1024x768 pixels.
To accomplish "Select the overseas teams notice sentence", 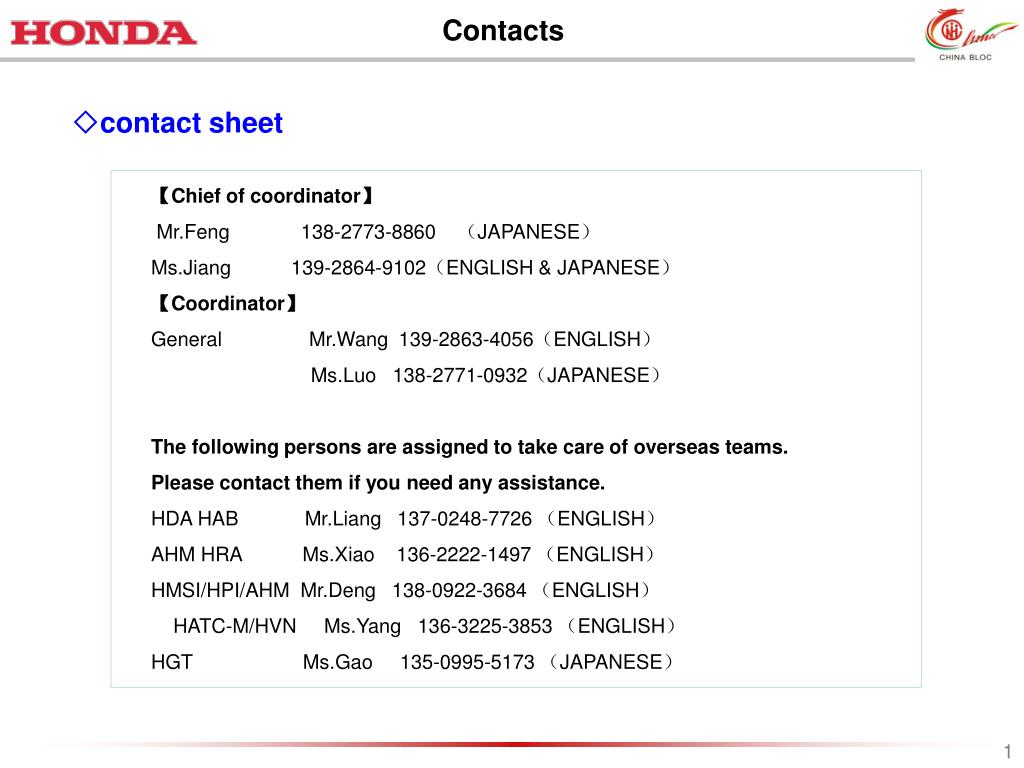I will (x=470, y=447).
